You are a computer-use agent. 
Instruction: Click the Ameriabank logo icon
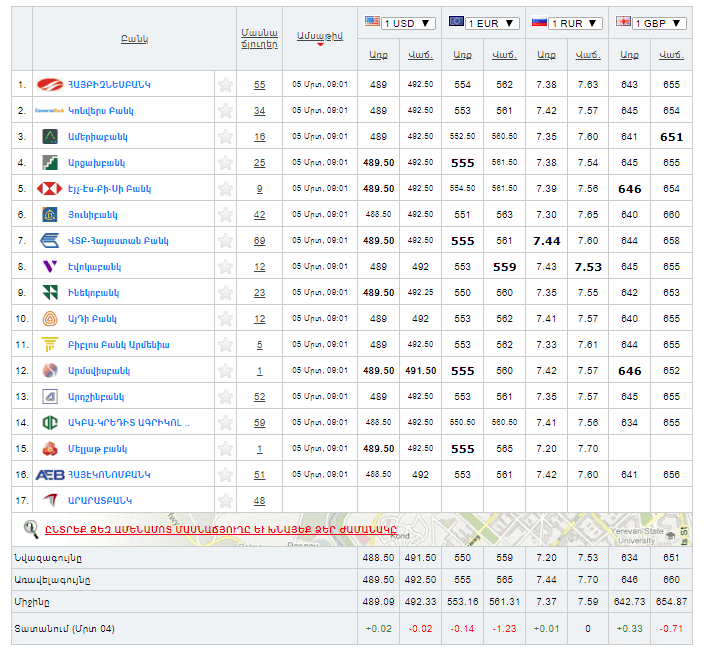(x=49, y=136)
